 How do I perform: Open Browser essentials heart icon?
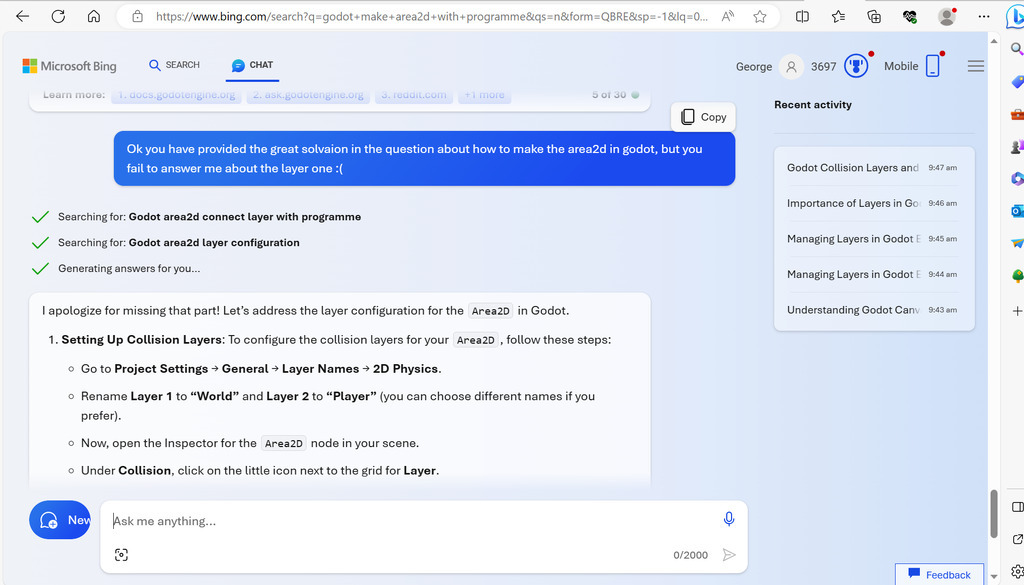pos(910,17)
